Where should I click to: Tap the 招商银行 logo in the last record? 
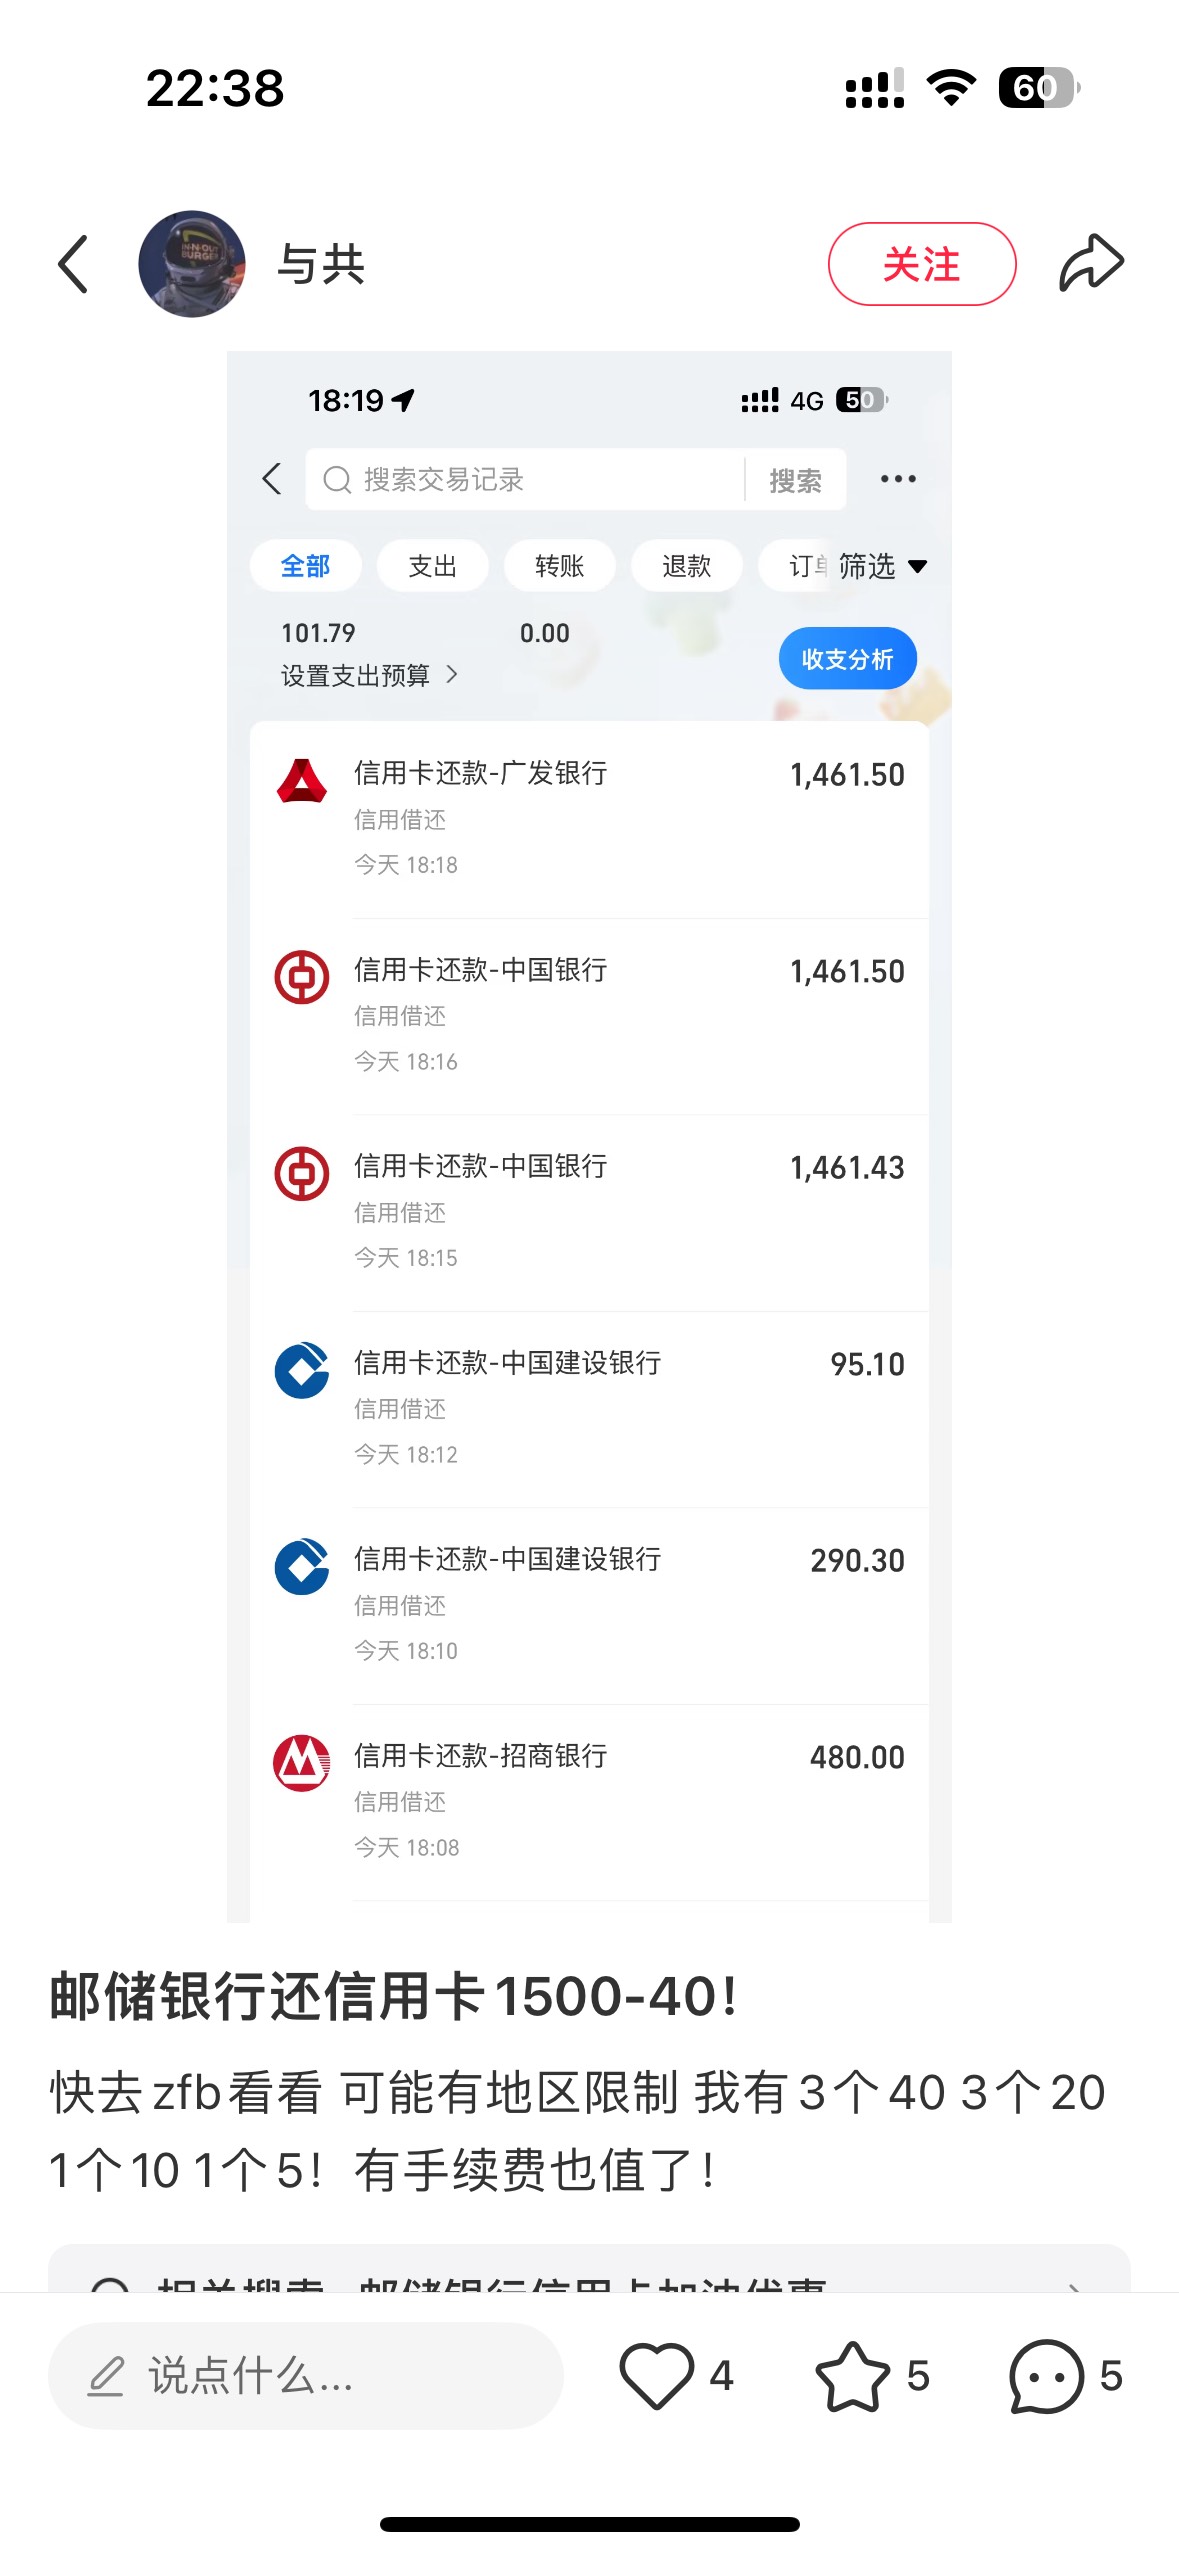(301, 1763)
